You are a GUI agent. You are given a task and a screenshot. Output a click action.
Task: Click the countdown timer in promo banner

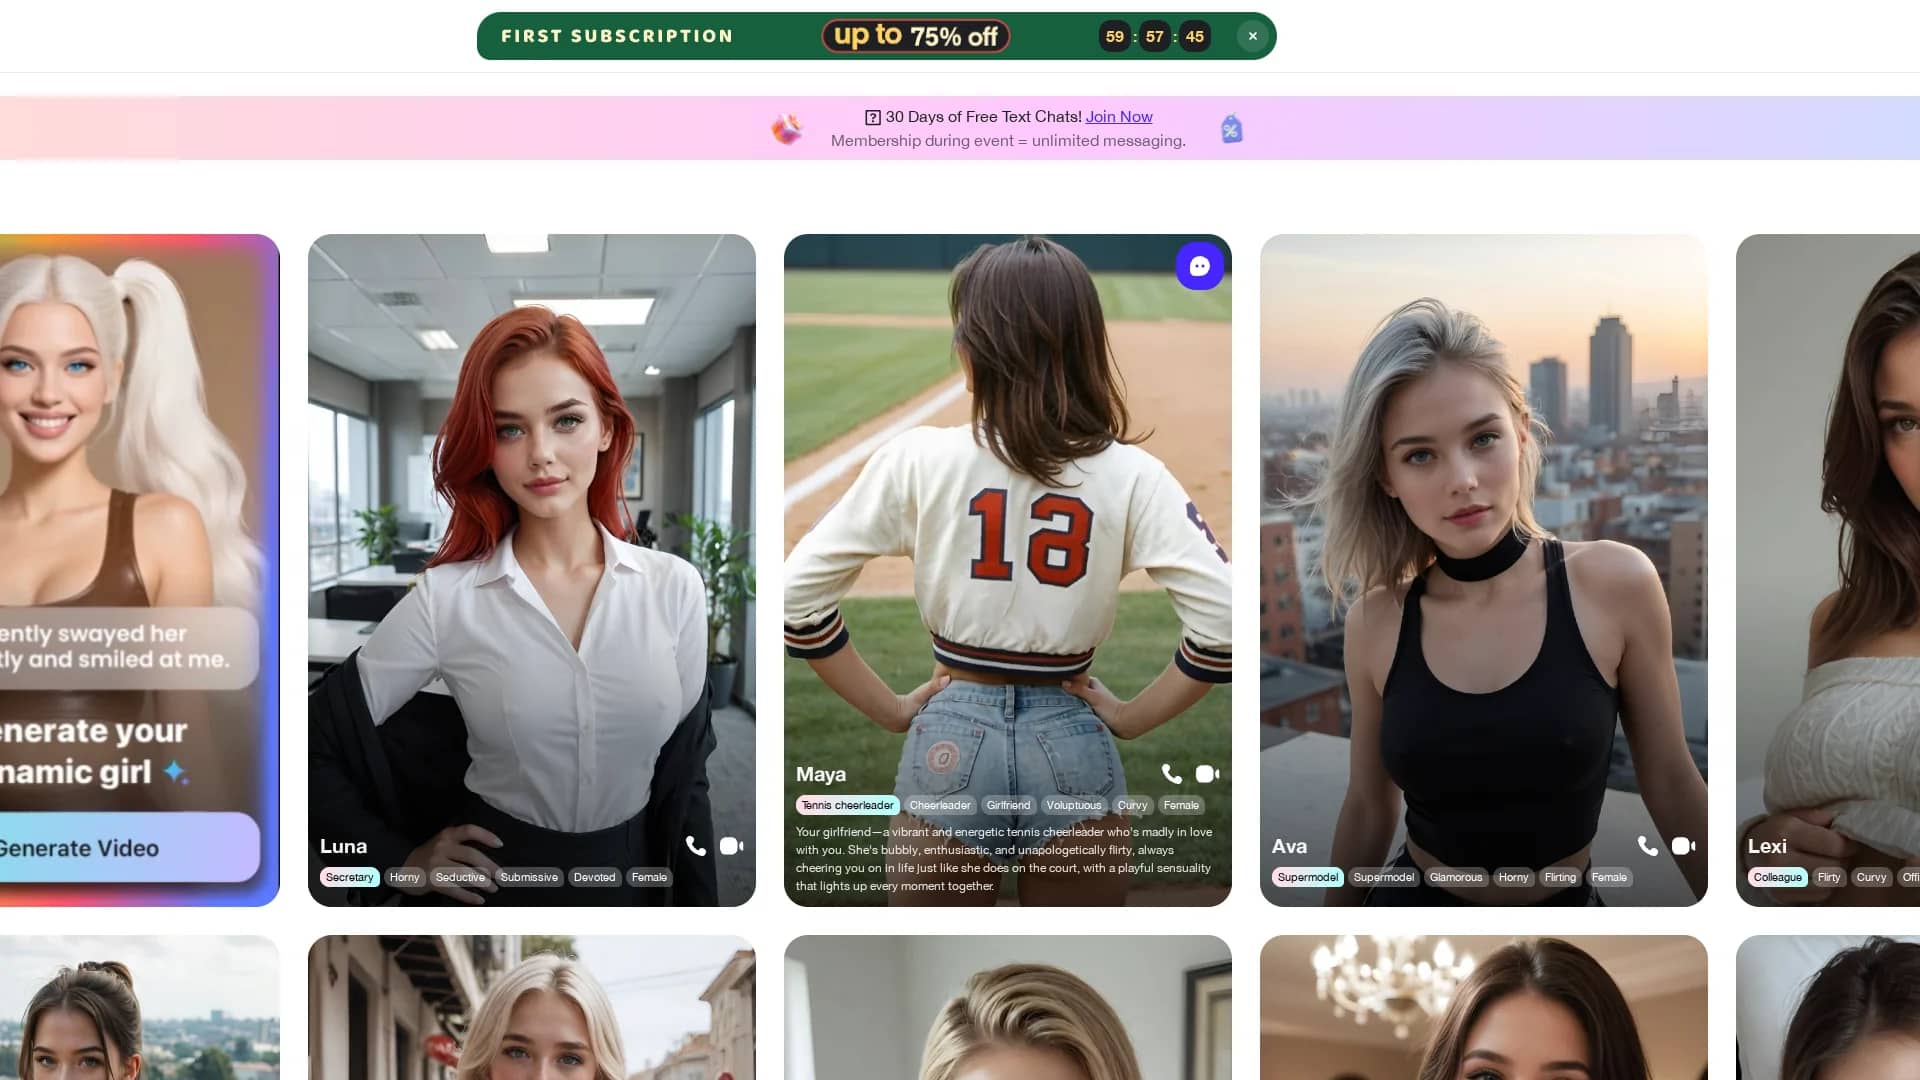coord(1155,36)
